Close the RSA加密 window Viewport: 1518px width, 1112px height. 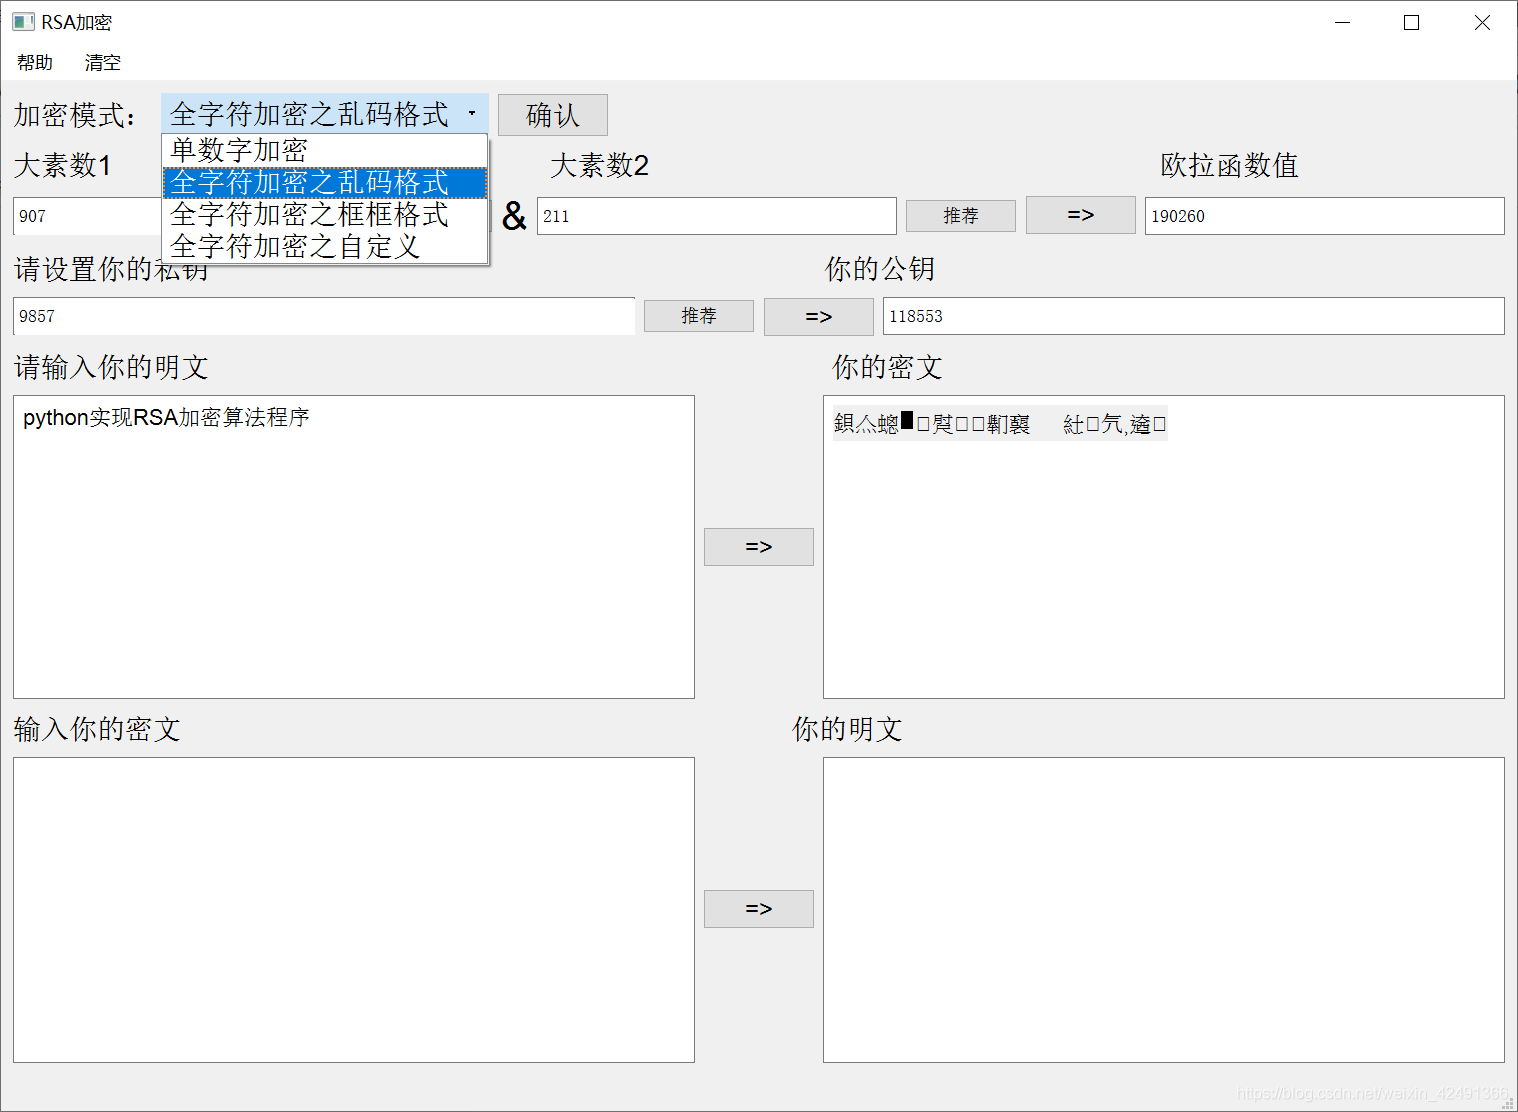pos(1482,22)
